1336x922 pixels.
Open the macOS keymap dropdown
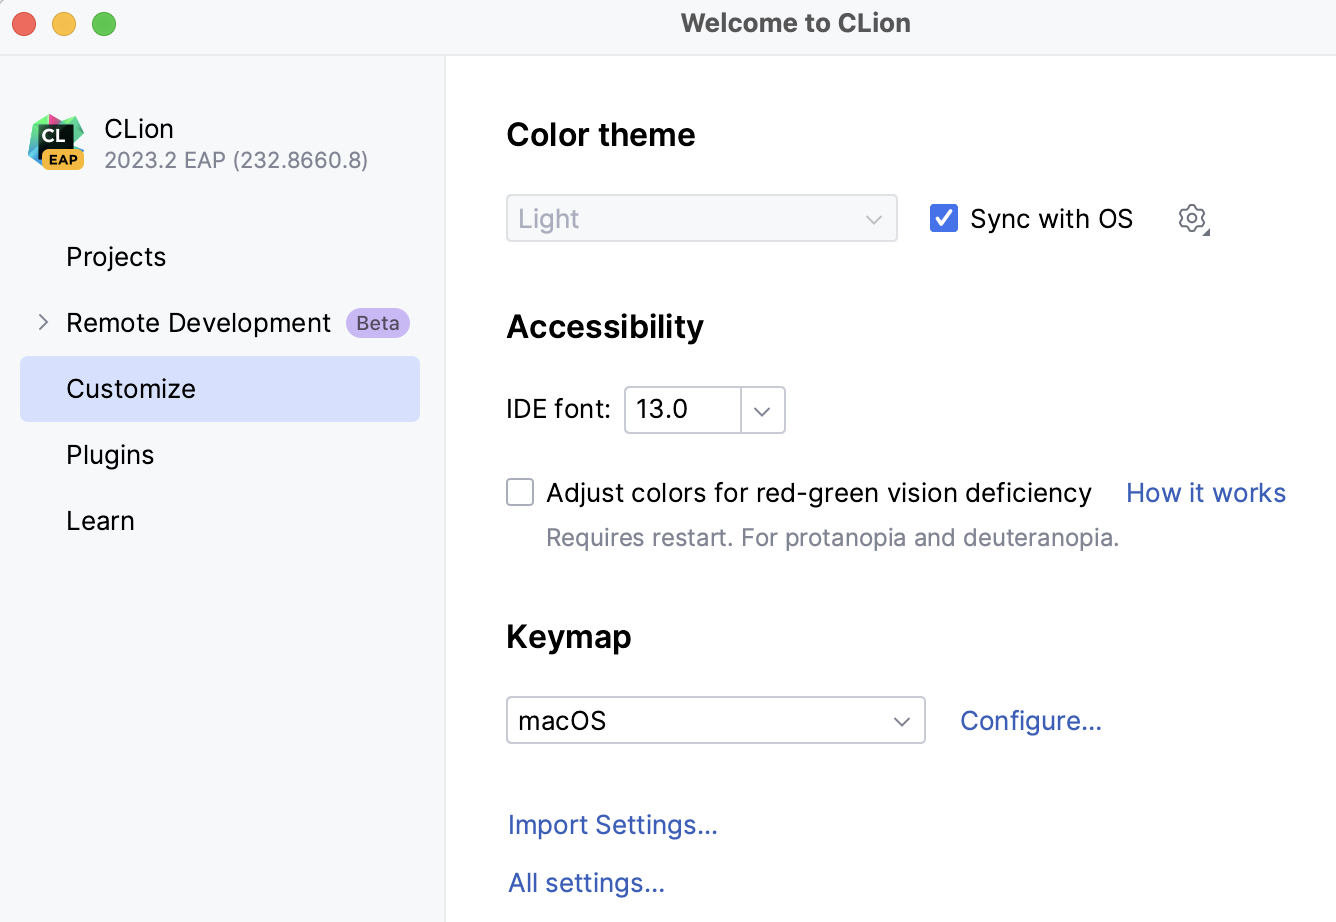(716, 720)
